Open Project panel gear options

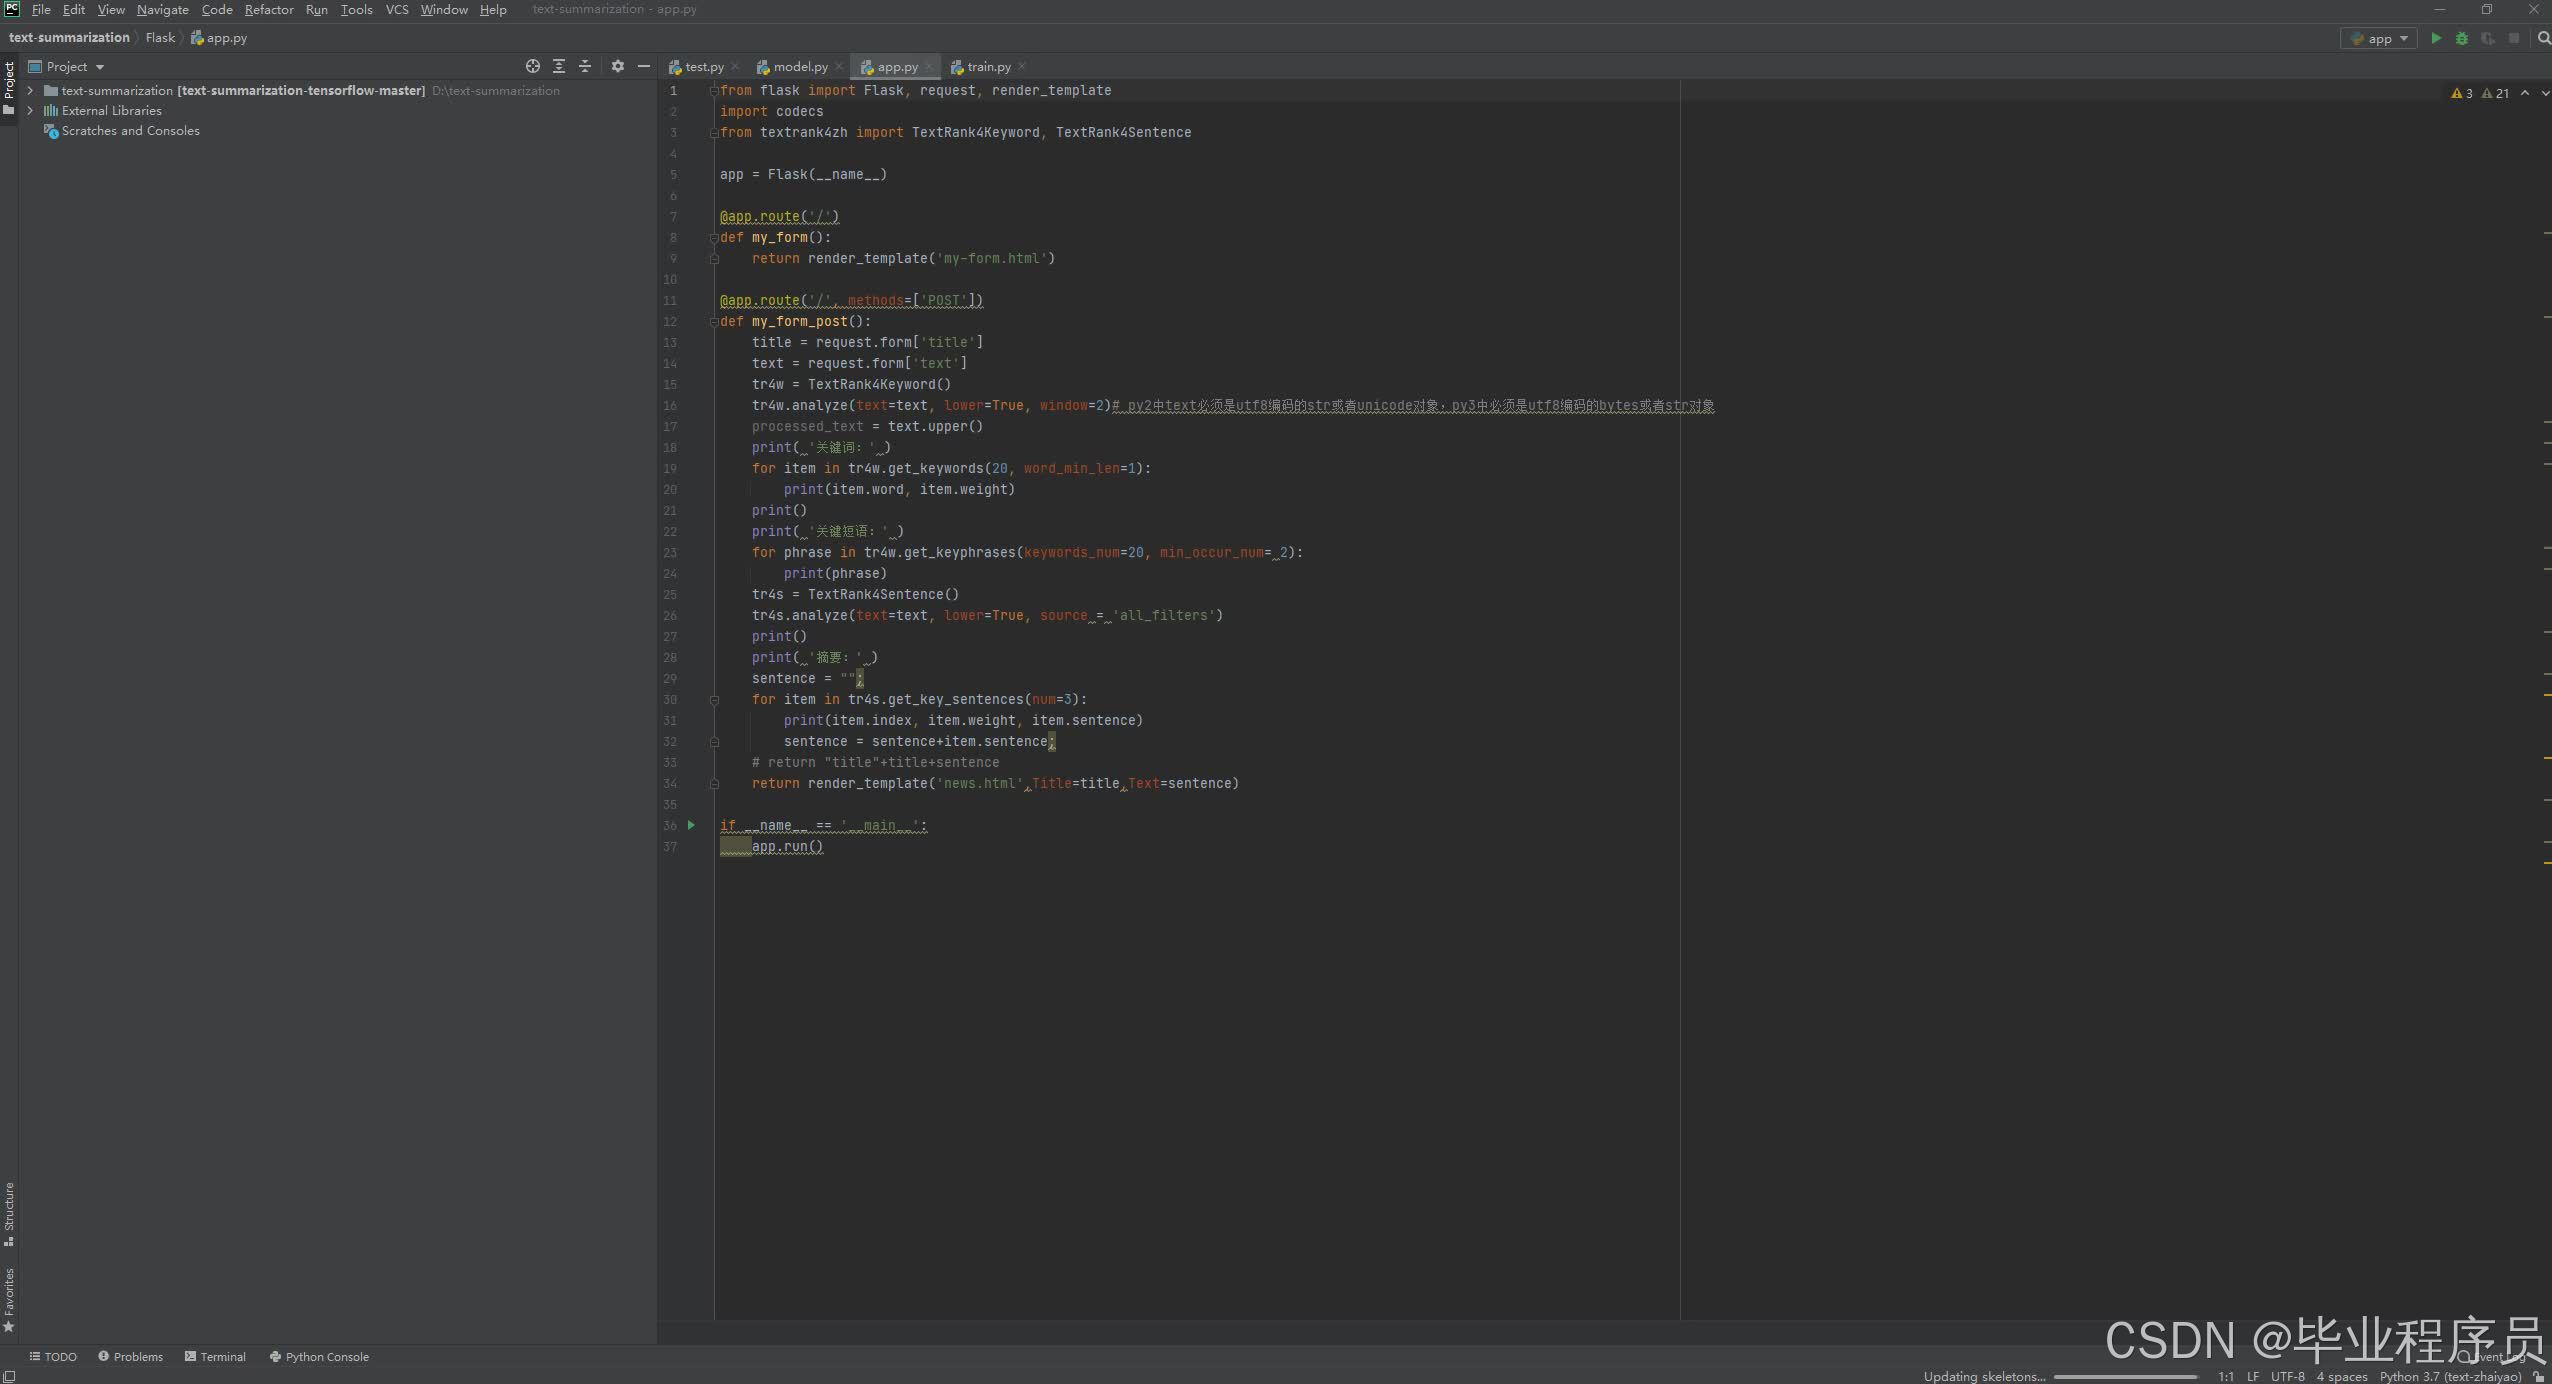tap(618, 66)
